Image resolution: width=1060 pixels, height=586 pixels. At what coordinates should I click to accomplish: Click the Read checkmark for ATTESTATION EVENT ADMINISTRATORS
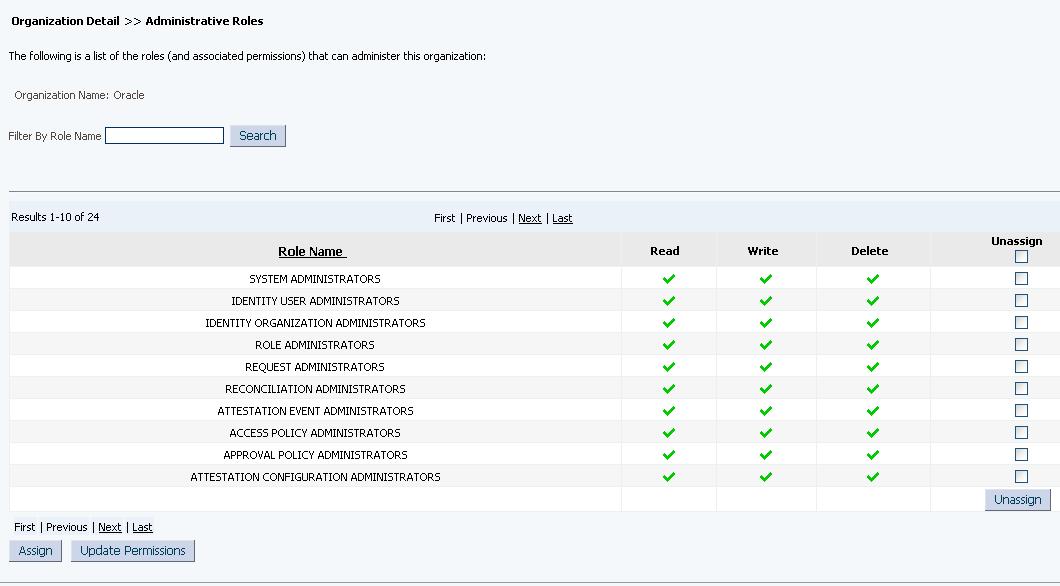coord(669,410)
